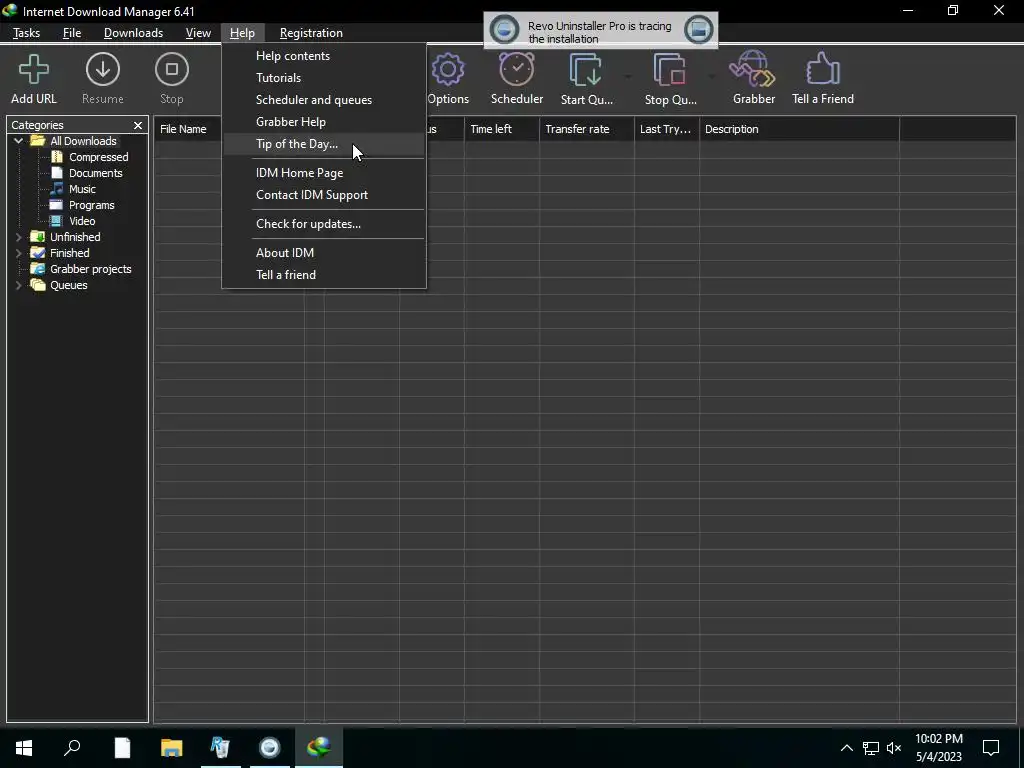Open the View menu
This screenshot has height=768, width=1024.
198,33
